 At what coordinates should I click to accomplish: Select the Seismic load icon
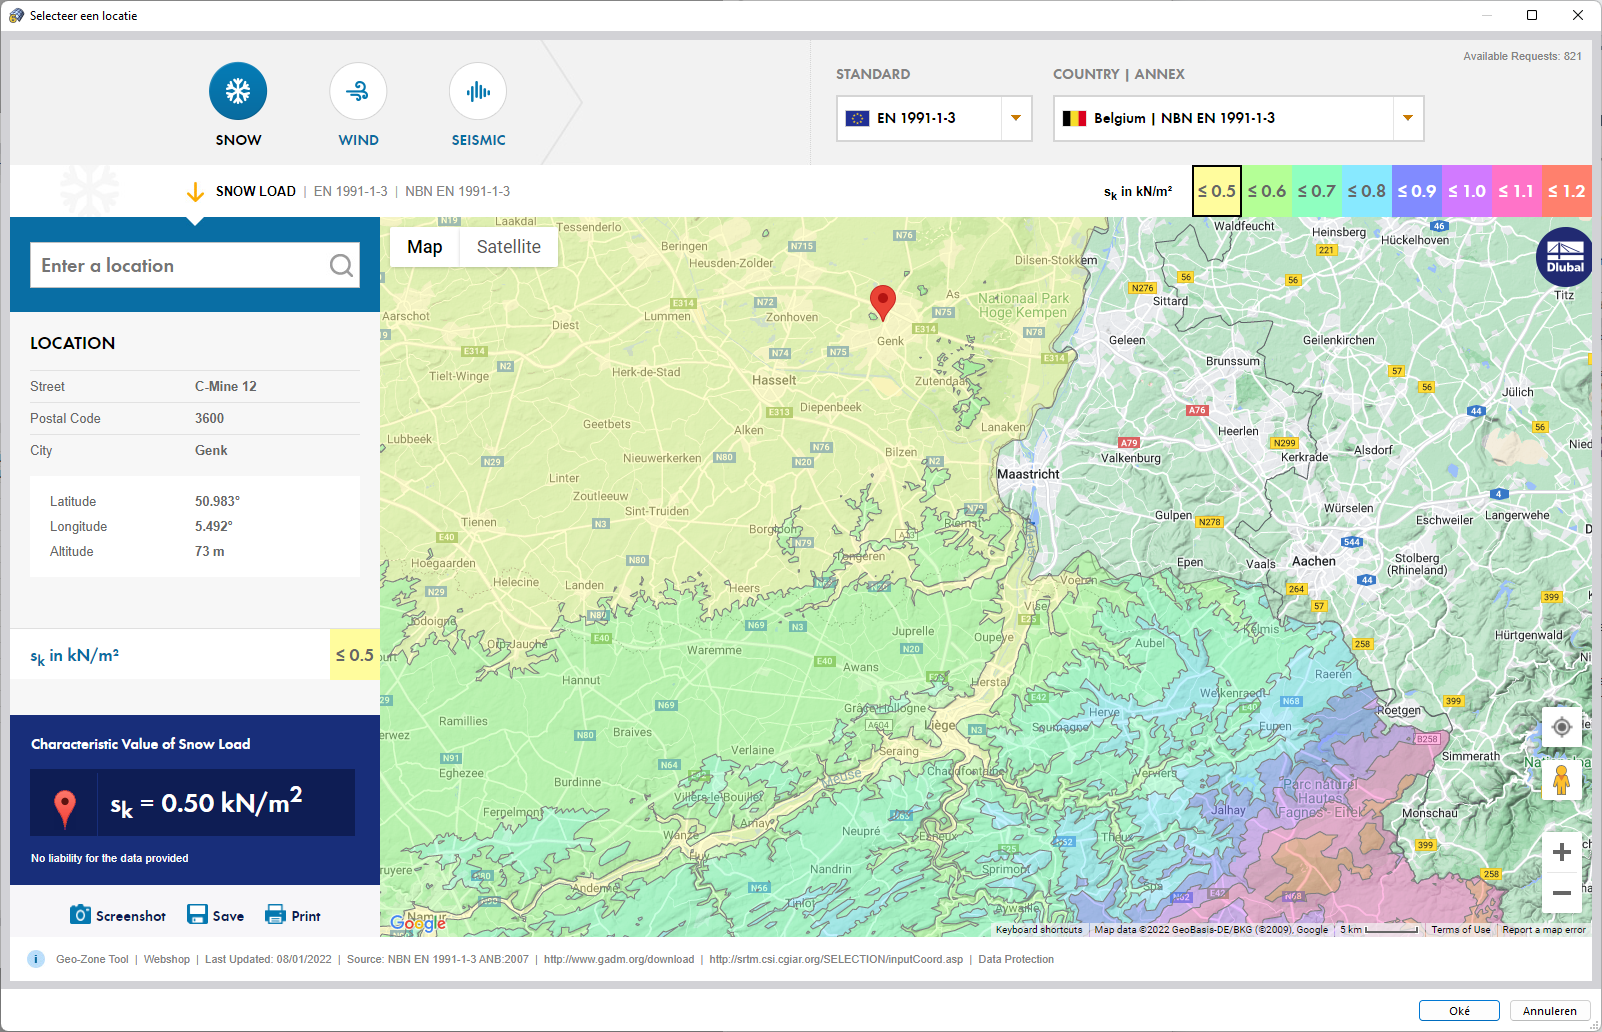point(478,91)
